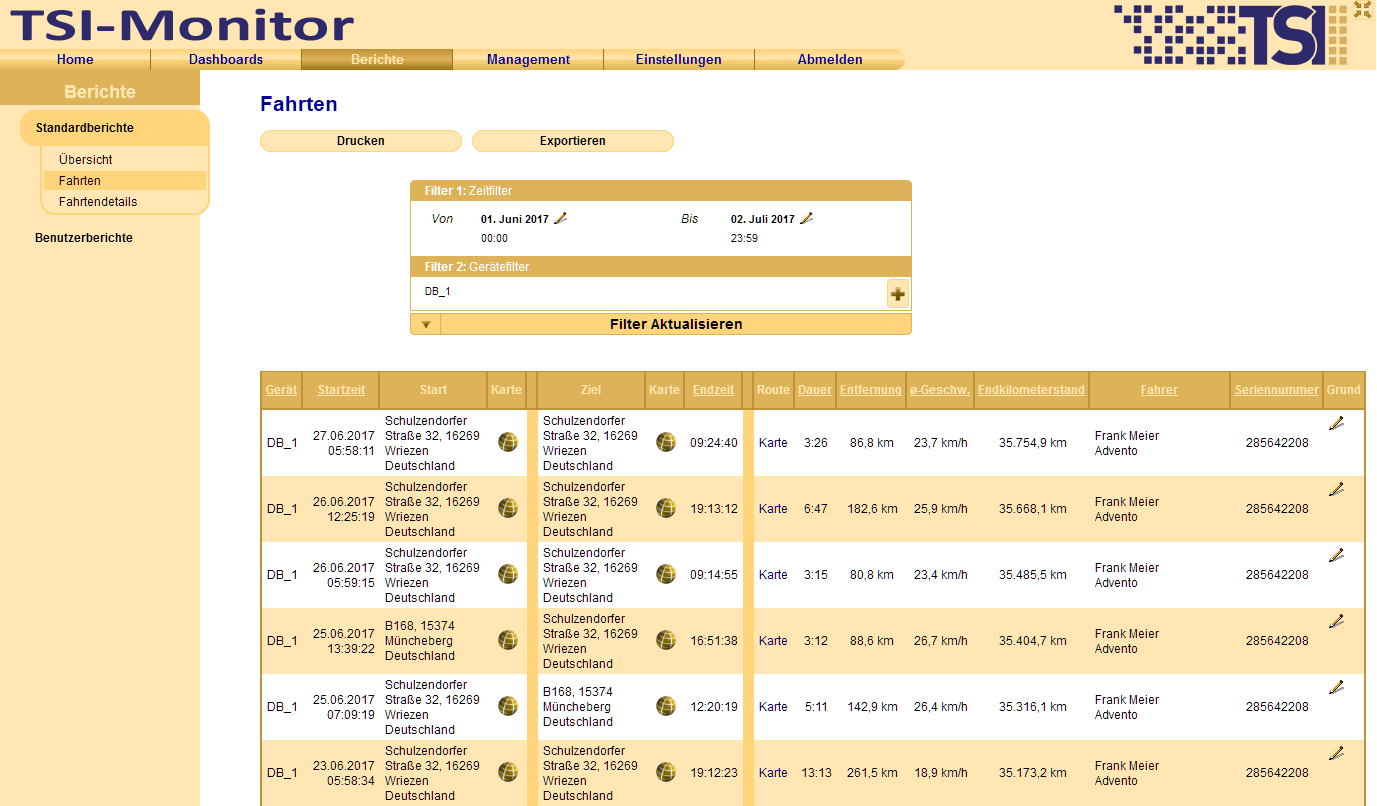The image size is (1377, 806).
Task: Open start map globe for 25.06.2017 07:09:19 trip
Action: coord(508,706)
